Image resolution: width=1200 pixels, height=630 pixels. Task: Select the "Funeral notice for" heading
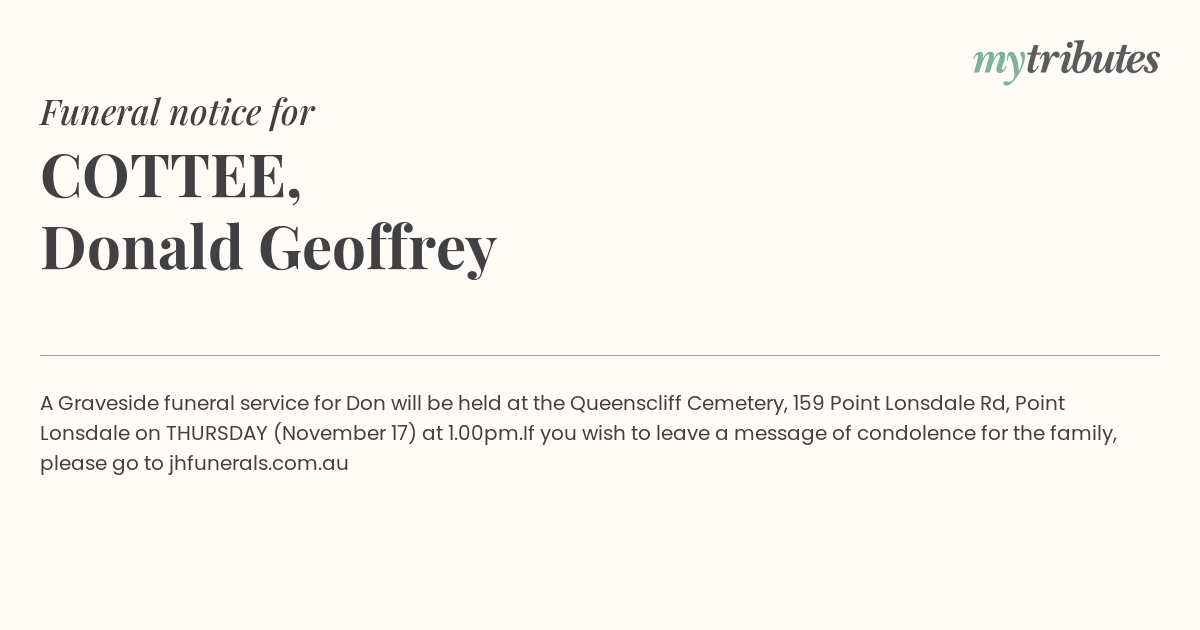pyautogui.click(x=177, y=112)
